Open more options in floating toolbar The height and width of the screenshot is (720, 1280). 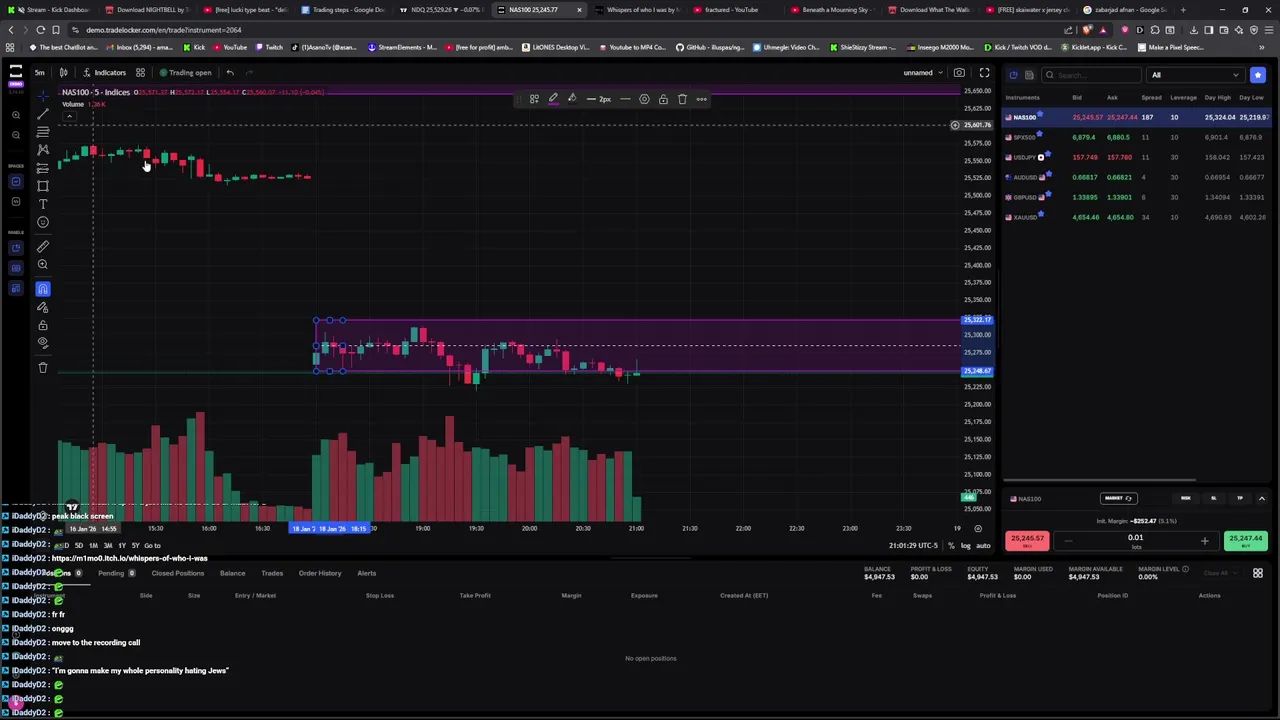tap(701, 99)
